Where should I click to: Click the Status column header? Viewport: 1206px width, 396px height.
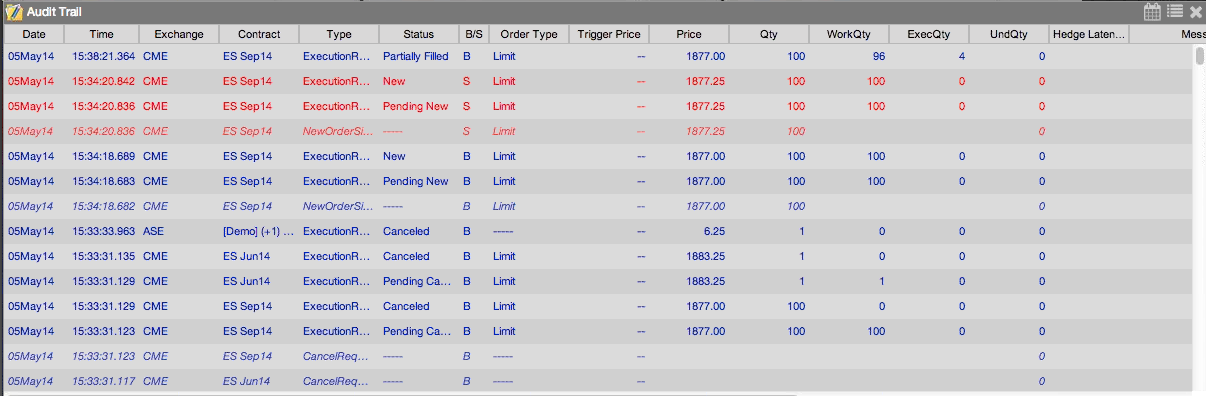pos(419,34)
